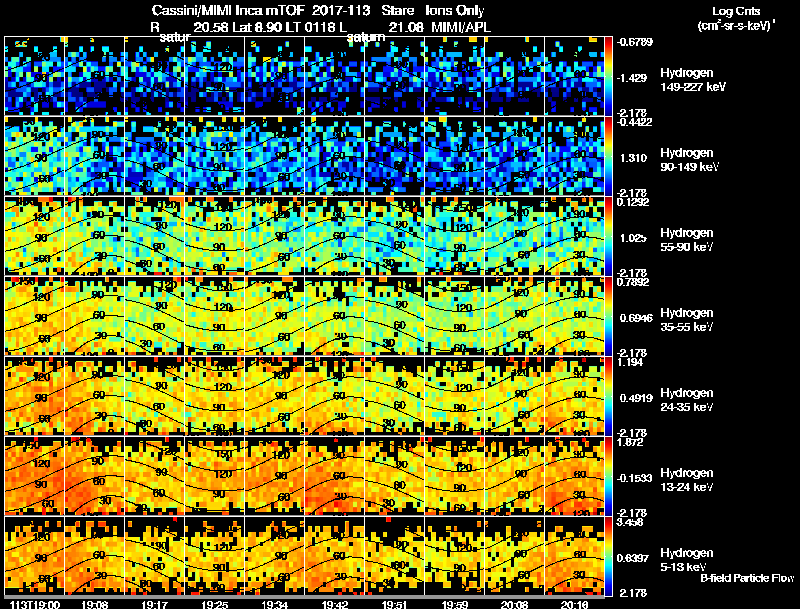Select the 19:59 panel in the 90-149 keV row
The width and height of the screenshot is (800, 609).
click(455, 156)
